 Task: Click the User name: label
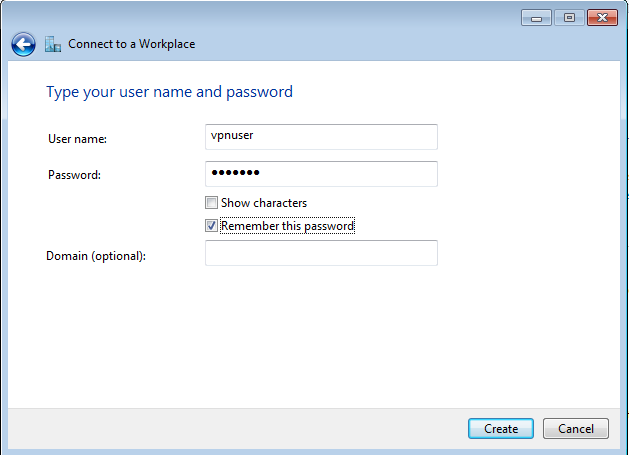[x=77, y=138]
